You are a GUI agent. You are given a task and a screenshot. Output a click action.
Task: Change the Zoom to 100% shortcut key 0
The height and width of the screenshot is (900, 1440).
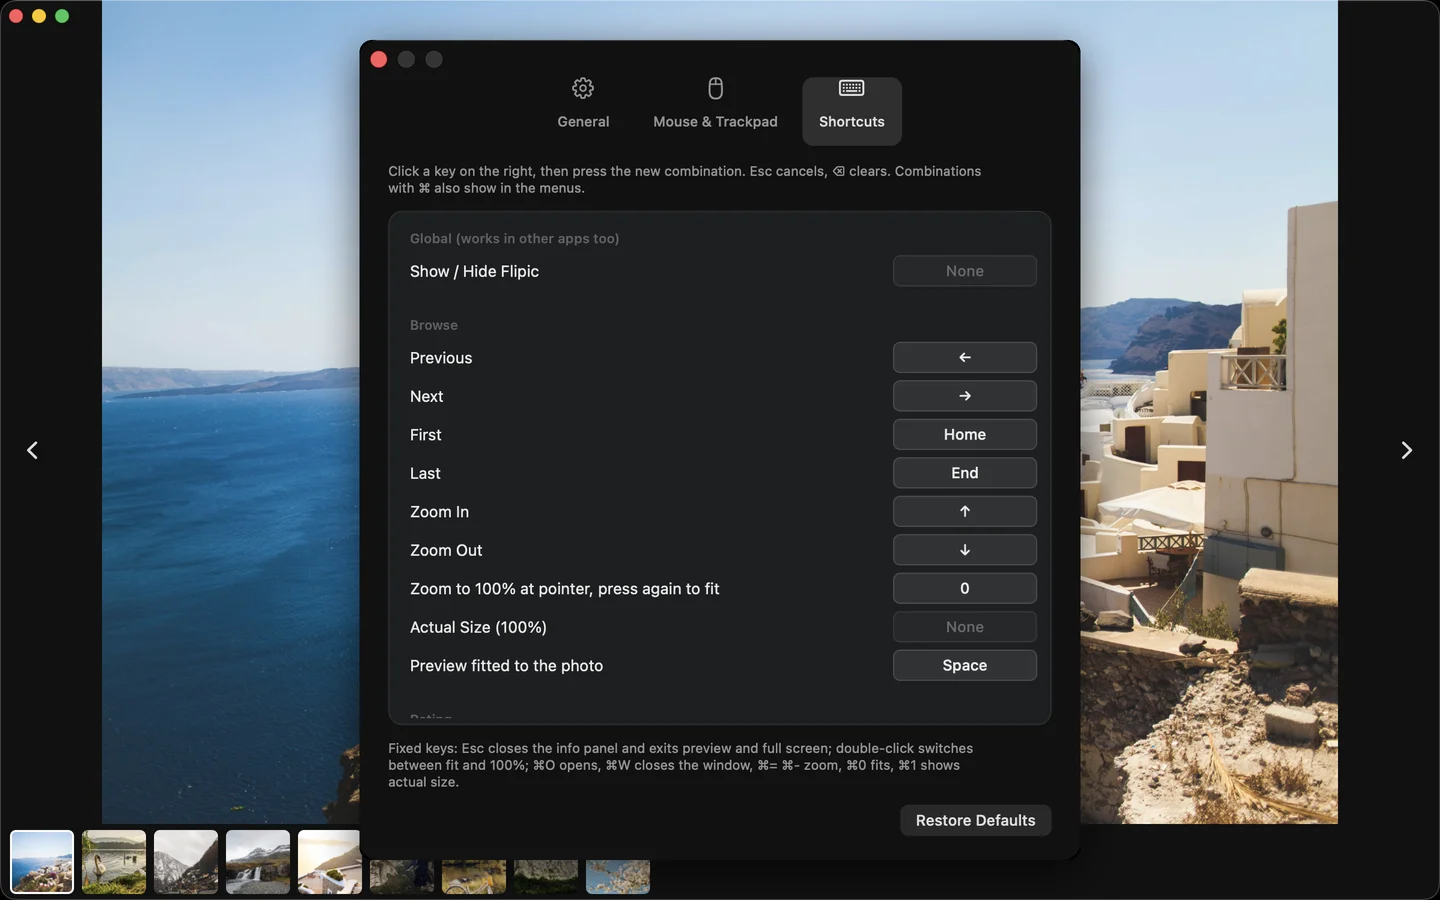coord(965,589)
